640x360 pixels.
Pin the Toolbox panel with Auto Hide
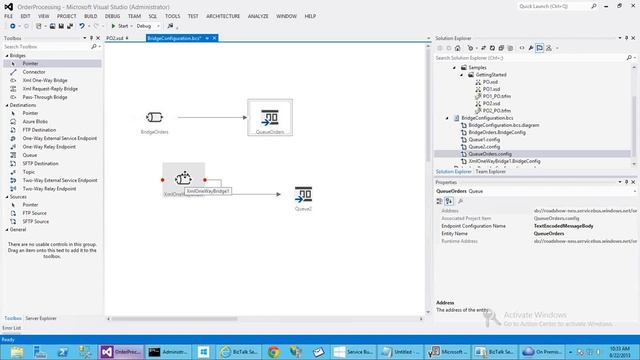pos(91,38)
